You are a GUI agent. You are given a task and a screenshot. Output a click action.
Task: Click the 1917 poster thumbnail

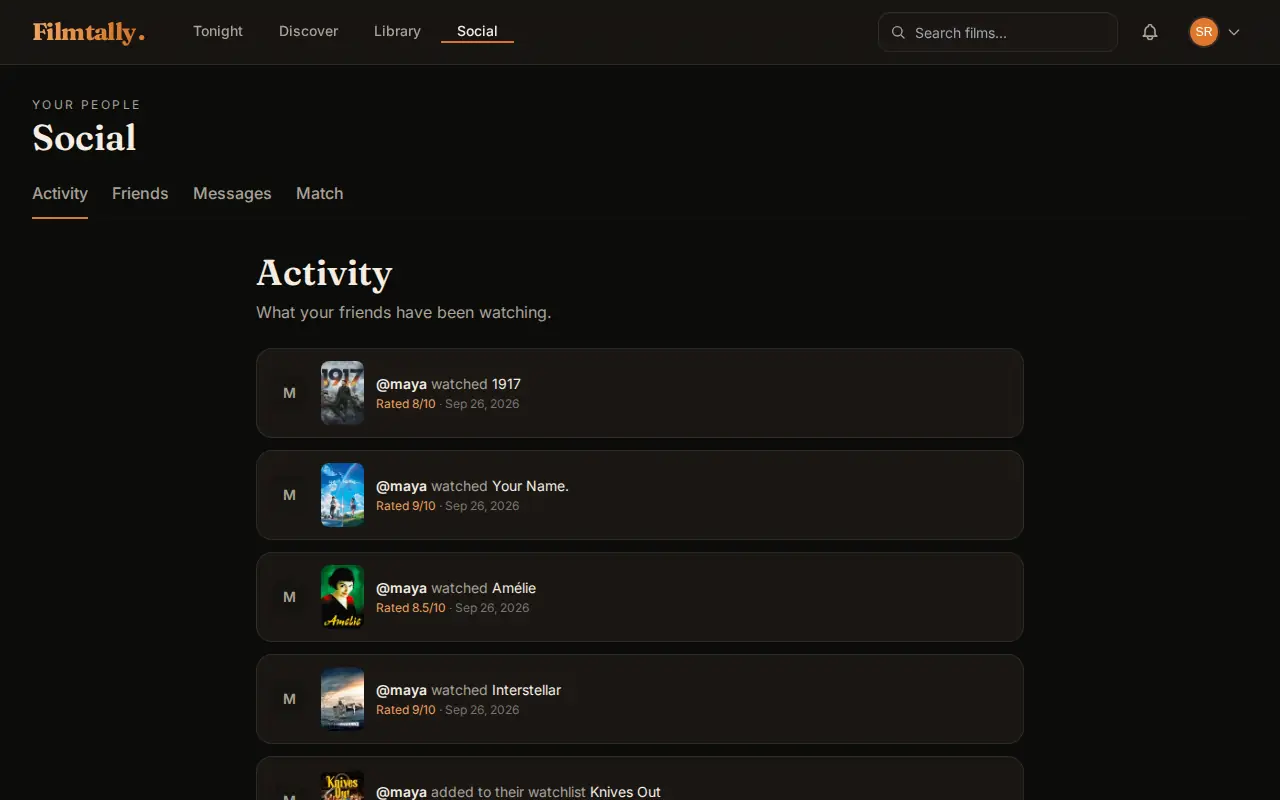point(342,393)
